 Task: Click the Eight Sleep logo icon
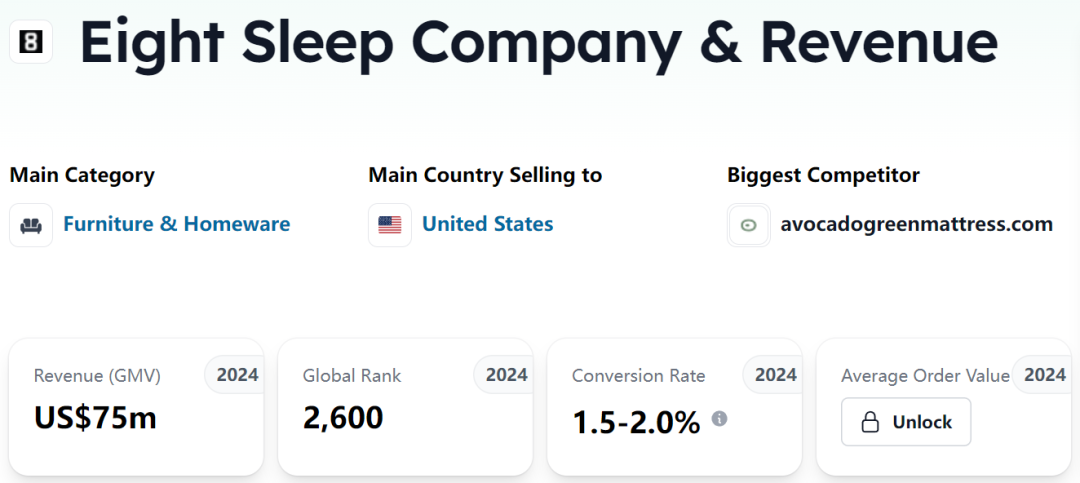pos(31,42)
